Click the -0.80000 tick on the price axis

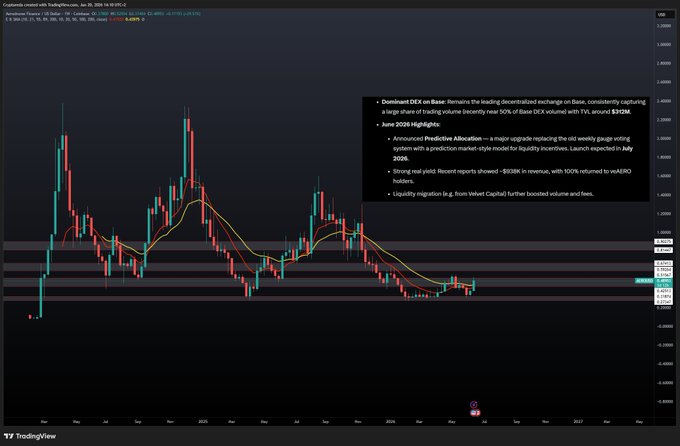tap(664, 402)
